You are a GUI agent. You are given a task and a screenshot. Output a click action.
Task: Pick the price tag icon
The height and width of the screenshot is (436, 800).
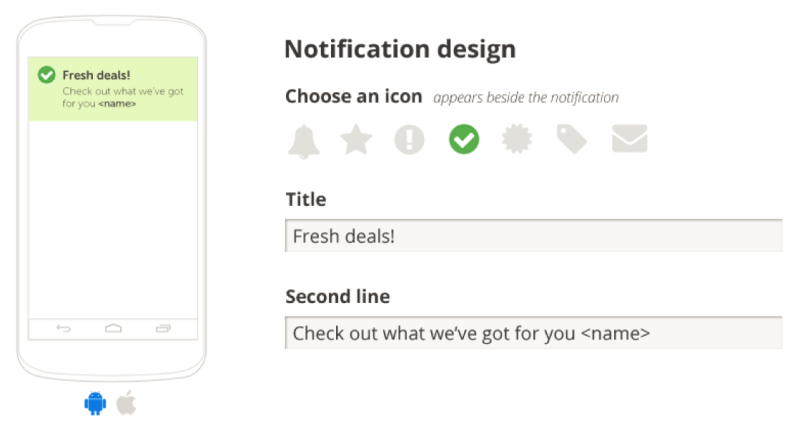[x=571, y=139]
